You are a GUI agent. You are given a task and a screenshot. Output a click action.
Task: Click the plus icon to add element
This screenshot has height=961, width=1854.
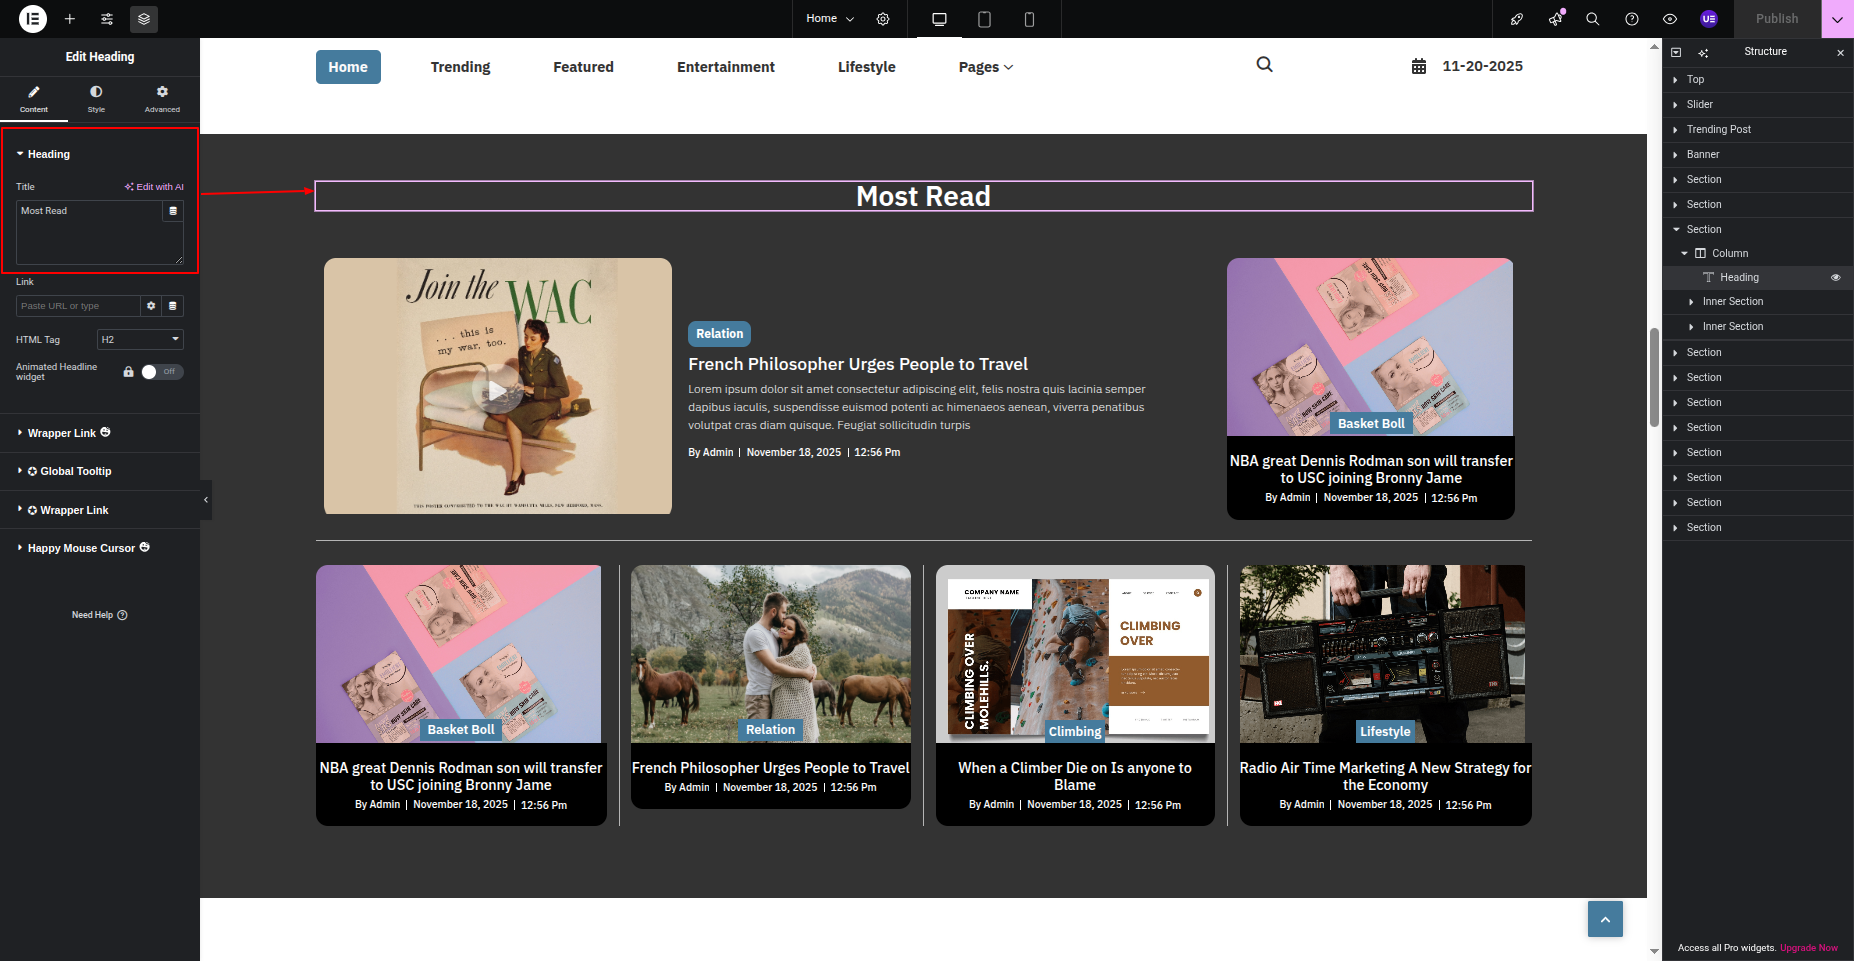70,19
